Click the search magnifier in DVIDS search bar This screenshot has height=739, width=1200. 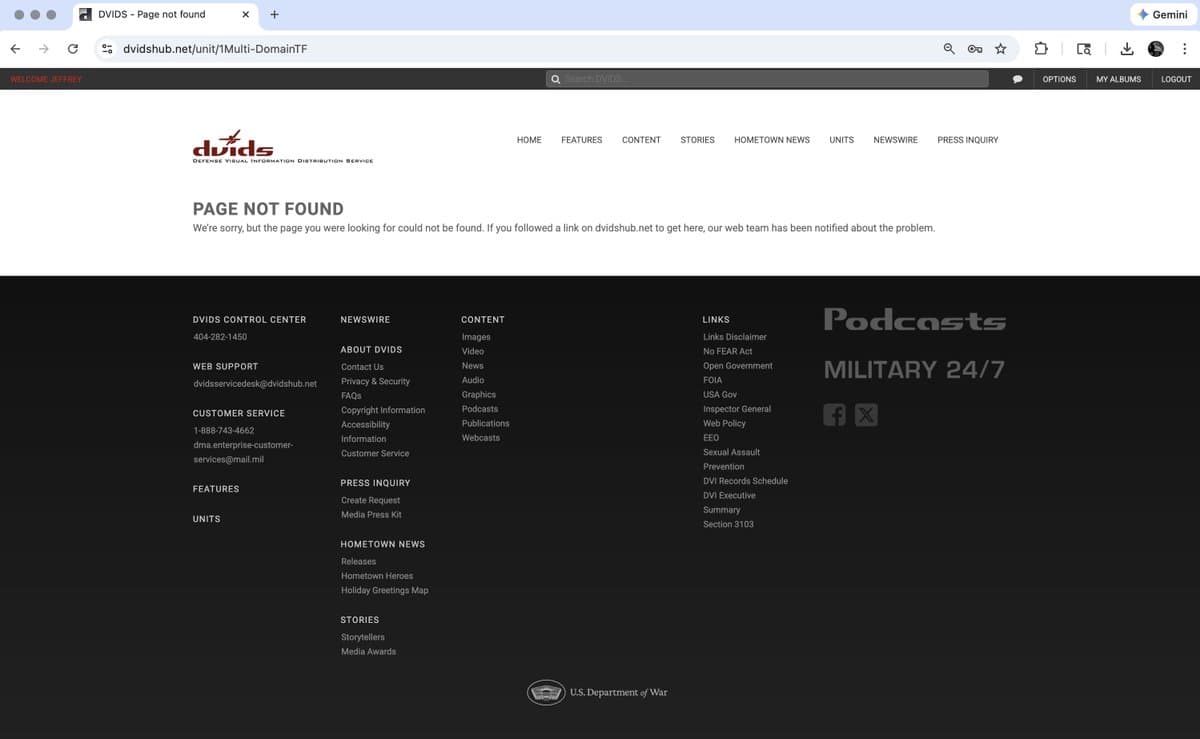tap(556, 79)
